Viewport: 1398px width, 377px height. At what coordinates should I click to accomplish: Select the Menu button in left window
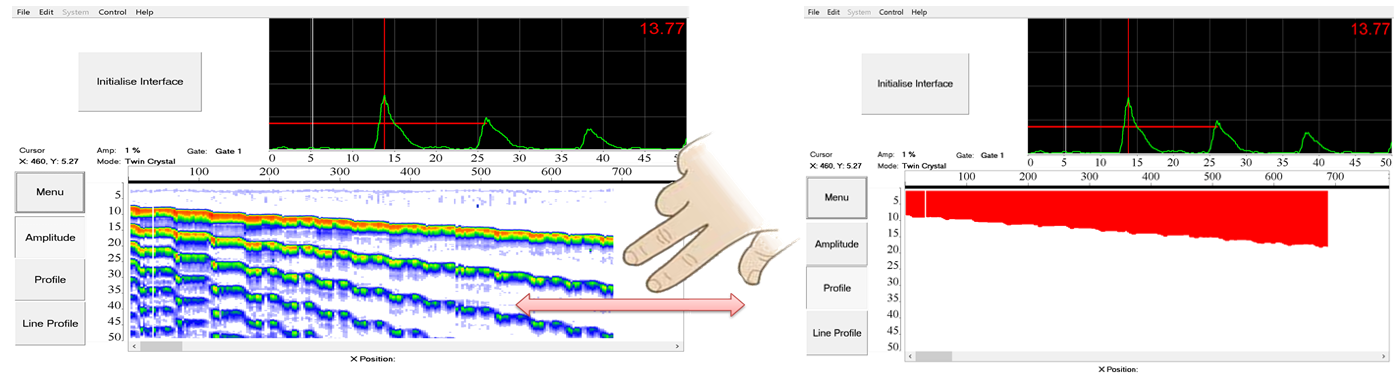(50, 192)
